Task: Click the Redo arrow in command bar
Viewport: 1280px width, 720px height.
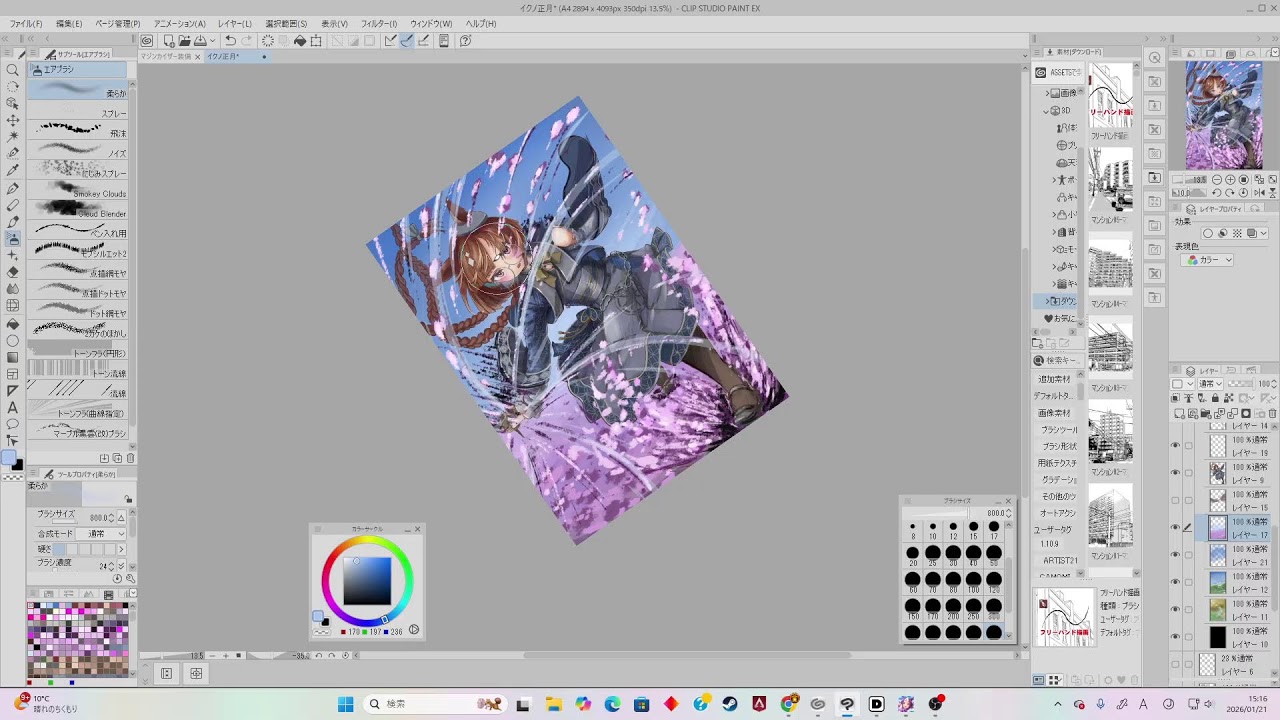Action: 247,41
